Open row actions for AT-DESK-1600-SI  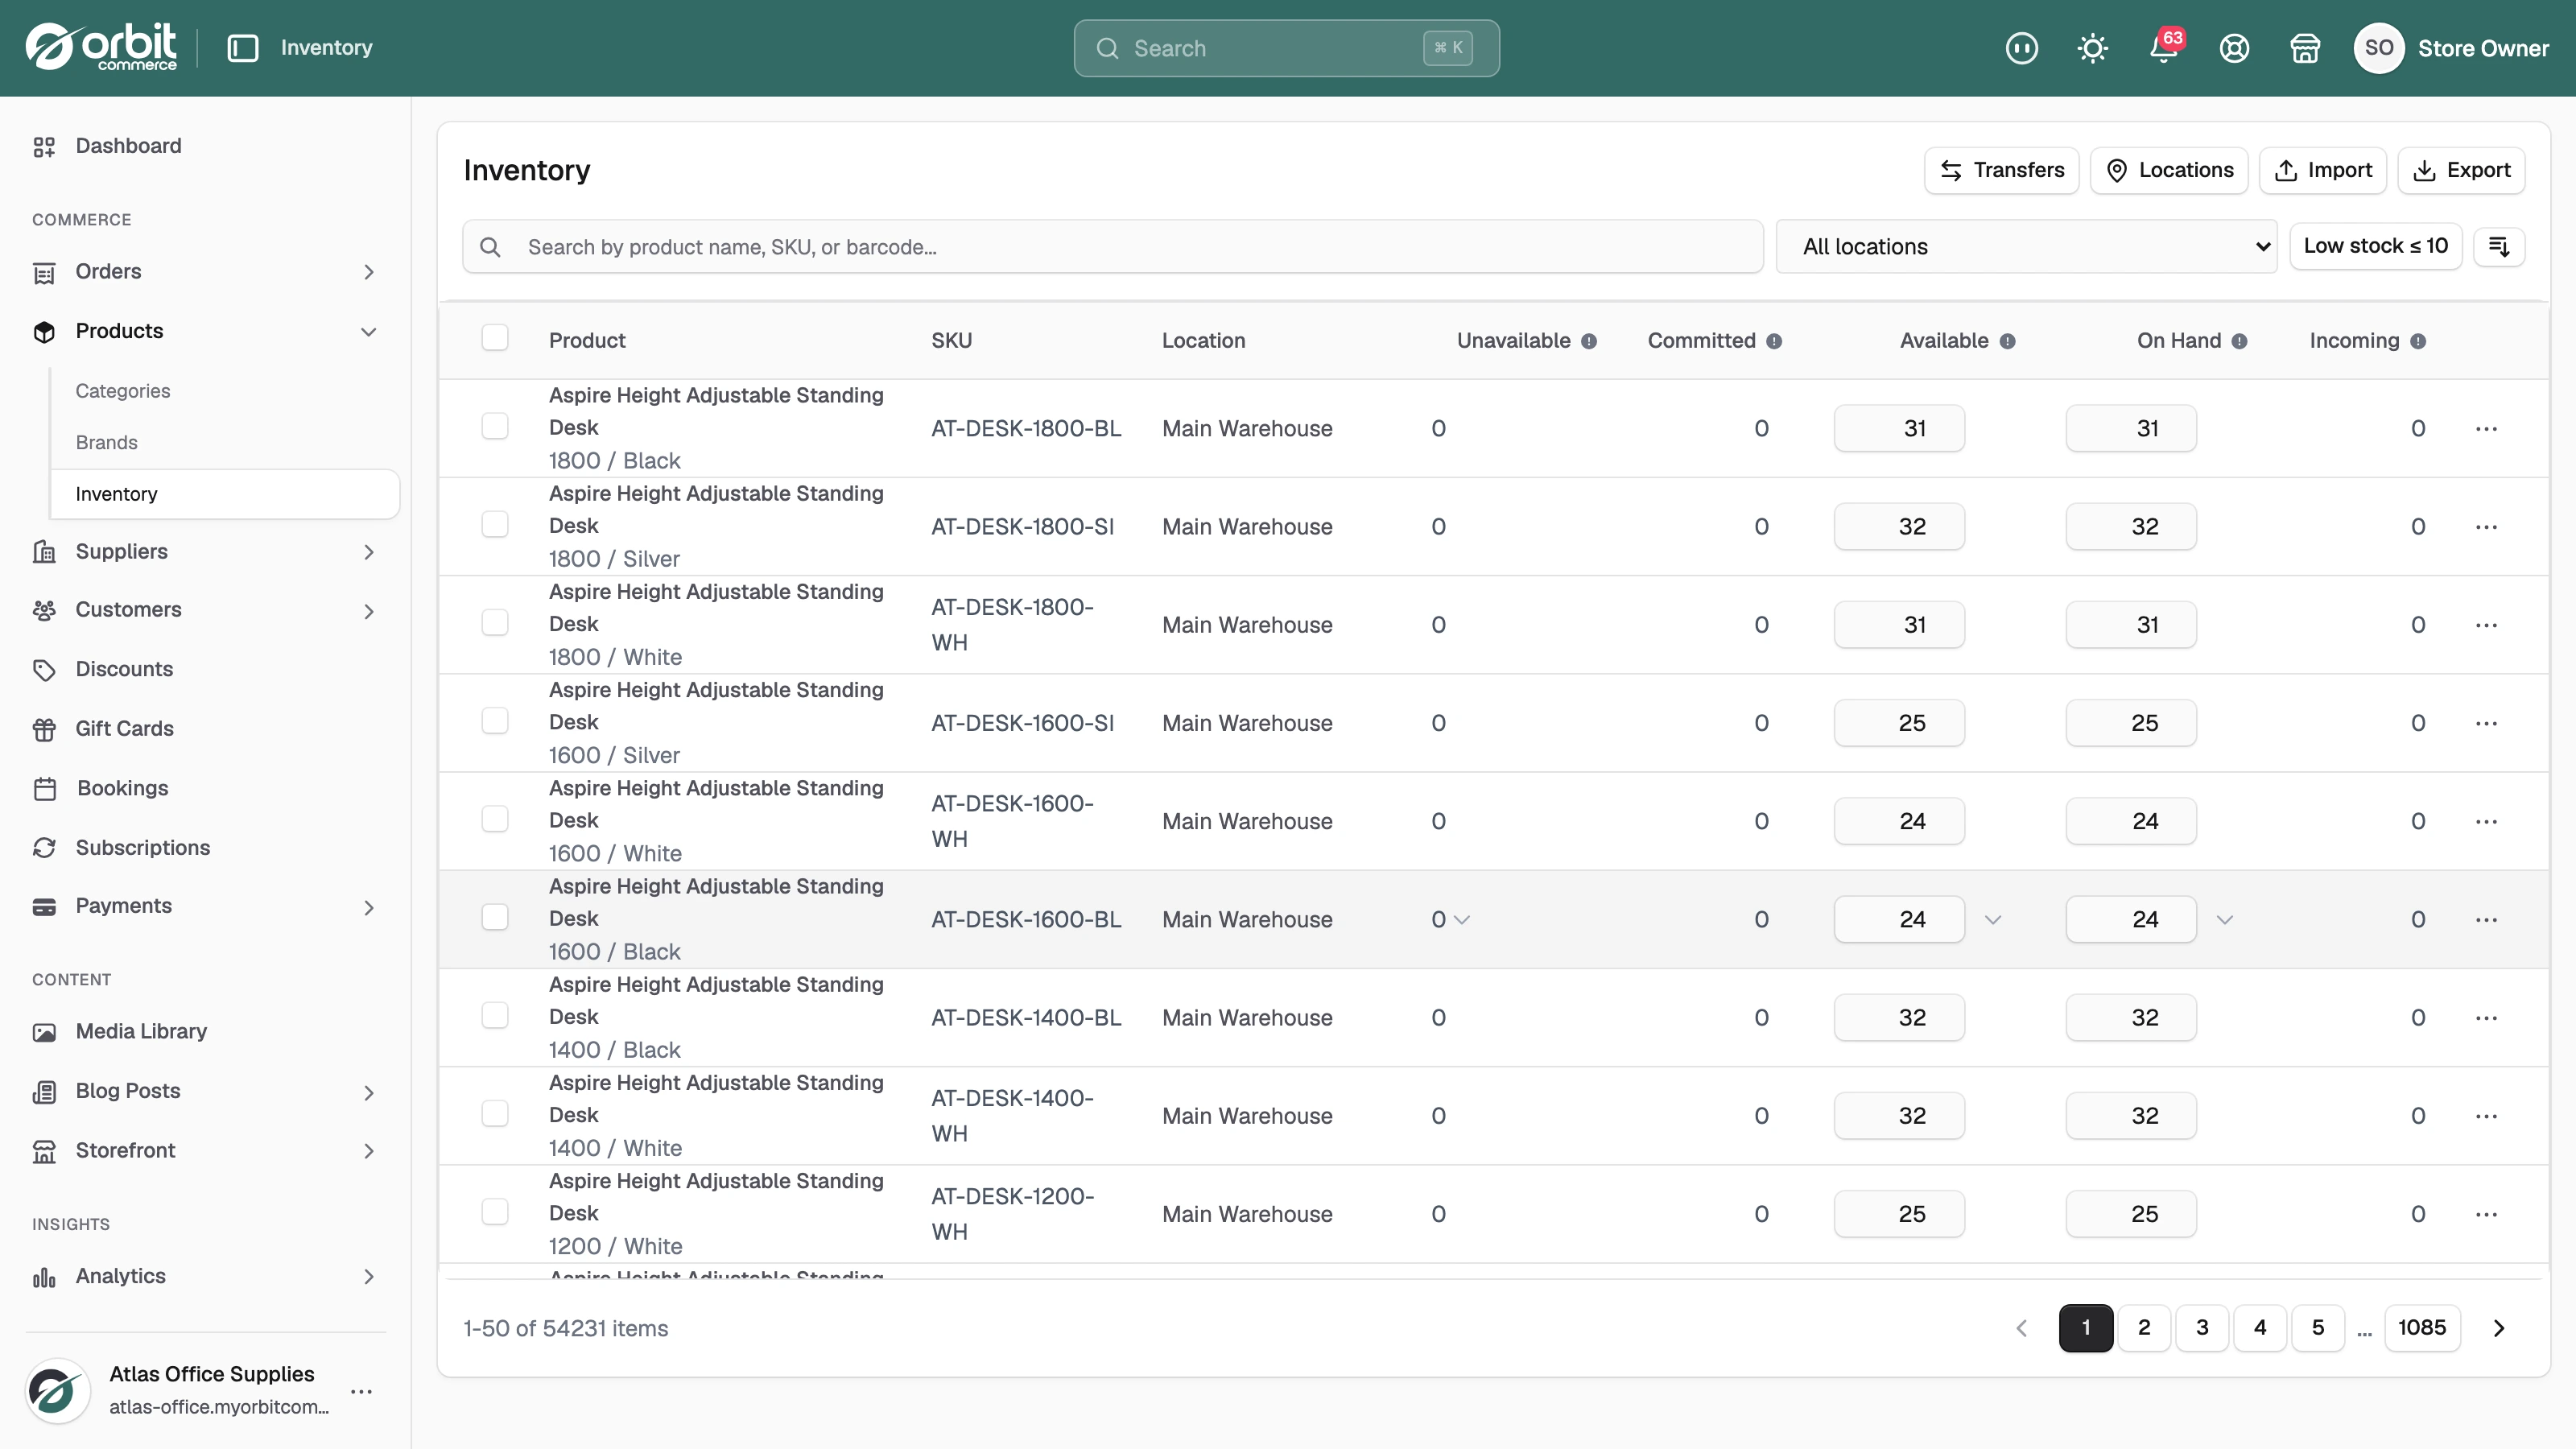pos(2487,723)
